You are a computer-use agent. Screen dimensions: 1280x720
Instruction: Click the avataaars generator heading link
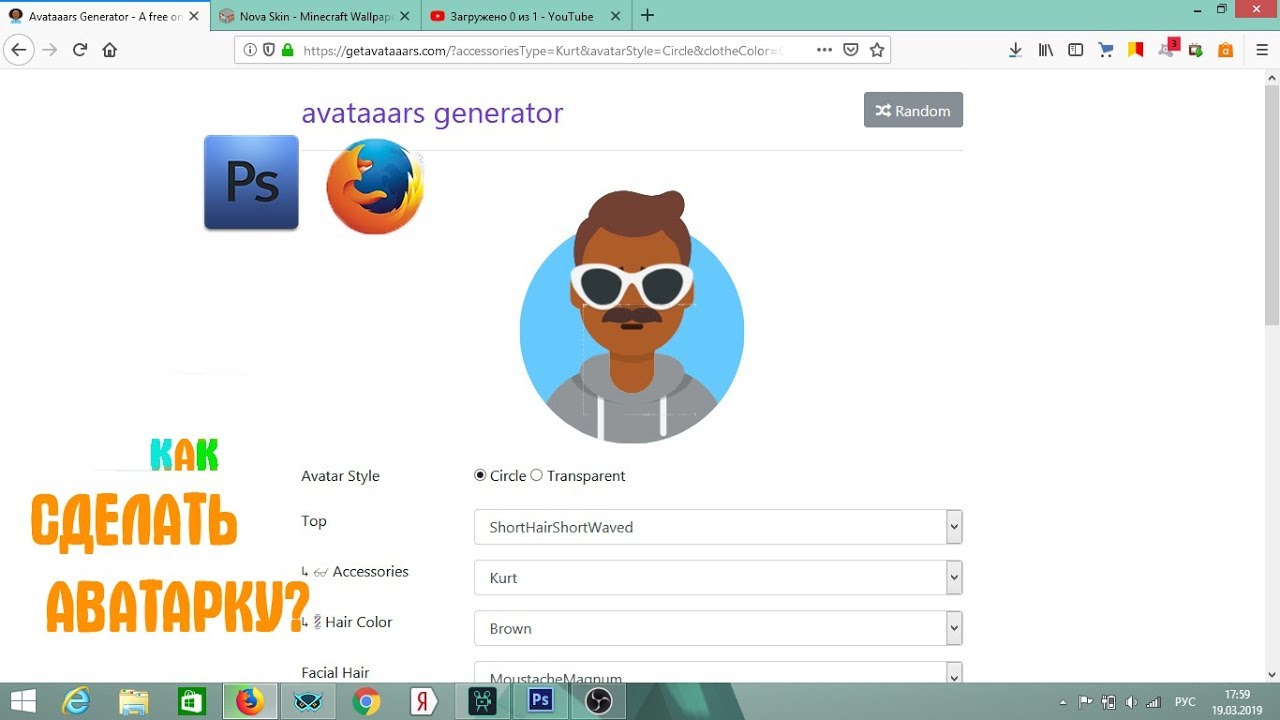pyautogui.click(x=432, y=113)
